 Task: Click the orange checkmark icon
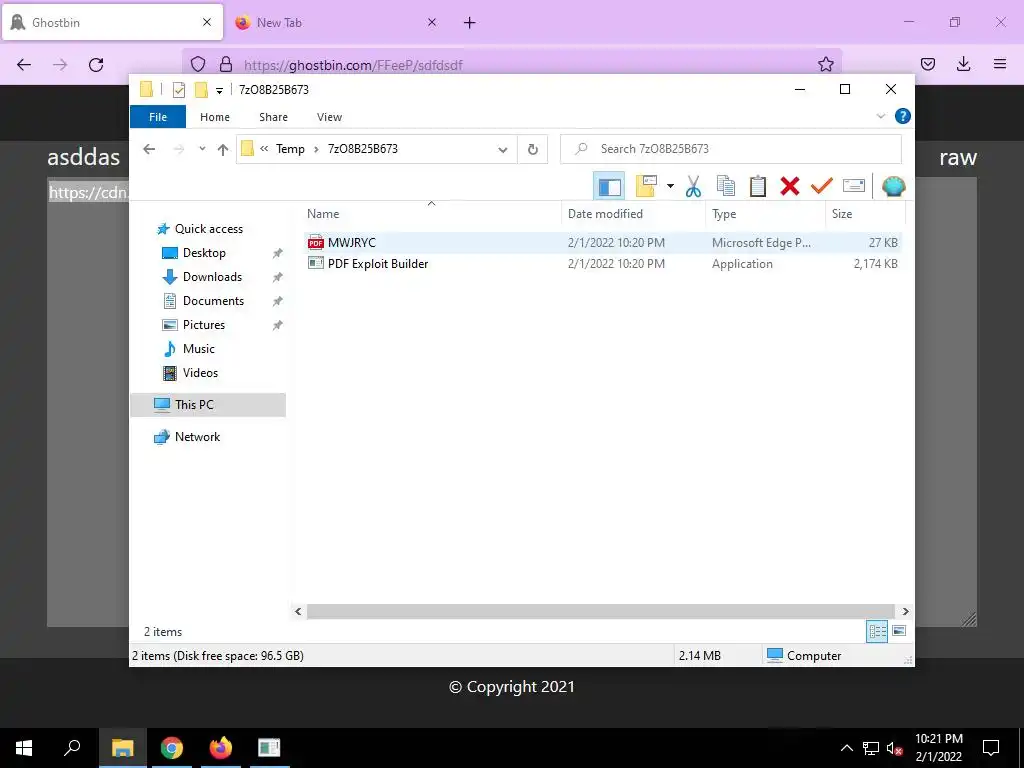point(822,186)
